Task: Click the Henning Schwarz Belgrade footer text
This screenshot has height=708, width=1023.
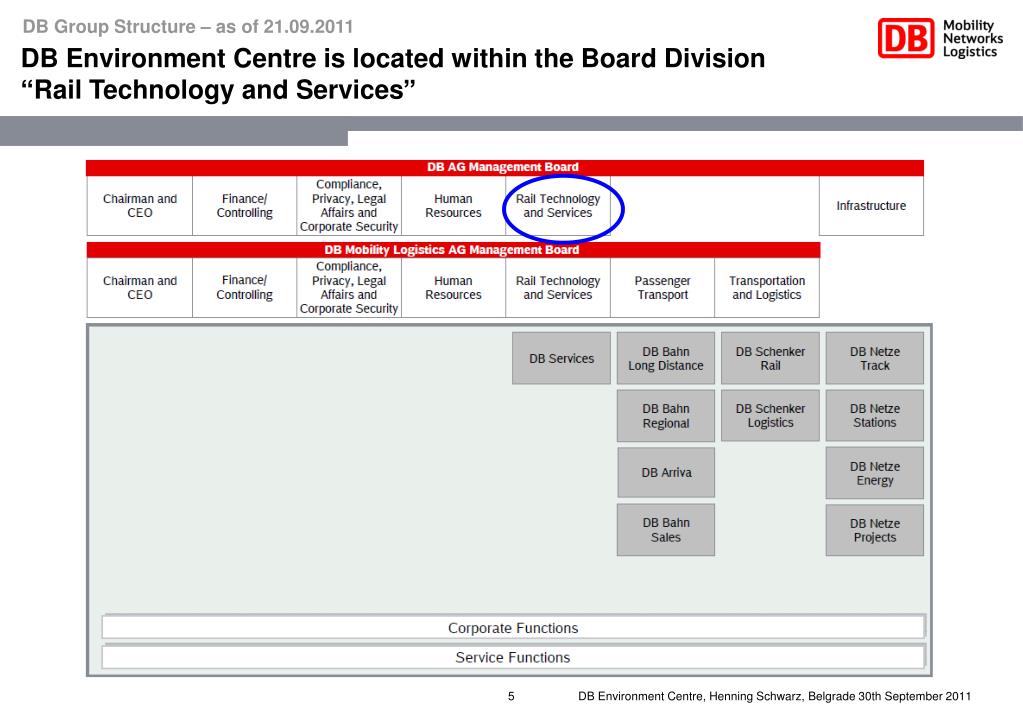Action: coord(774,696)
